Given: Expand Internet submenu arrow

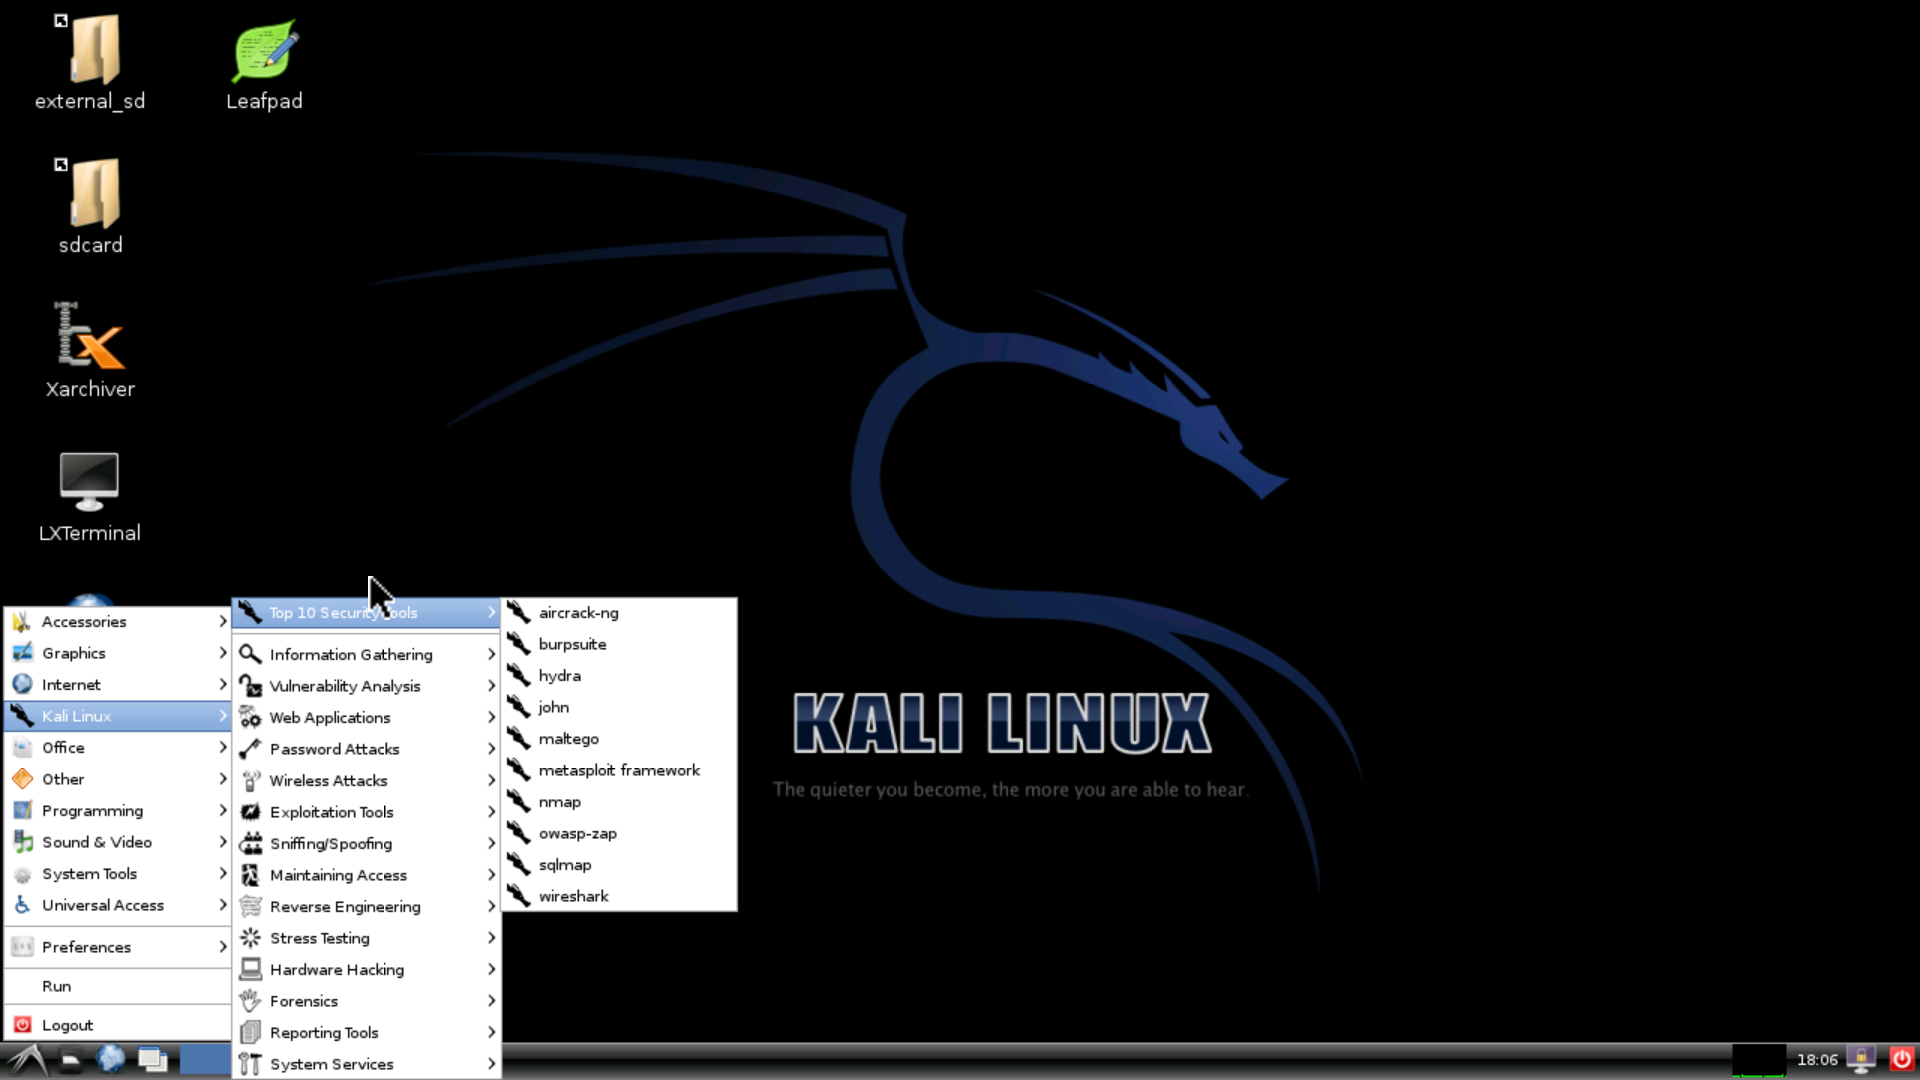Looking at the screenshot, I should [222, 684].
